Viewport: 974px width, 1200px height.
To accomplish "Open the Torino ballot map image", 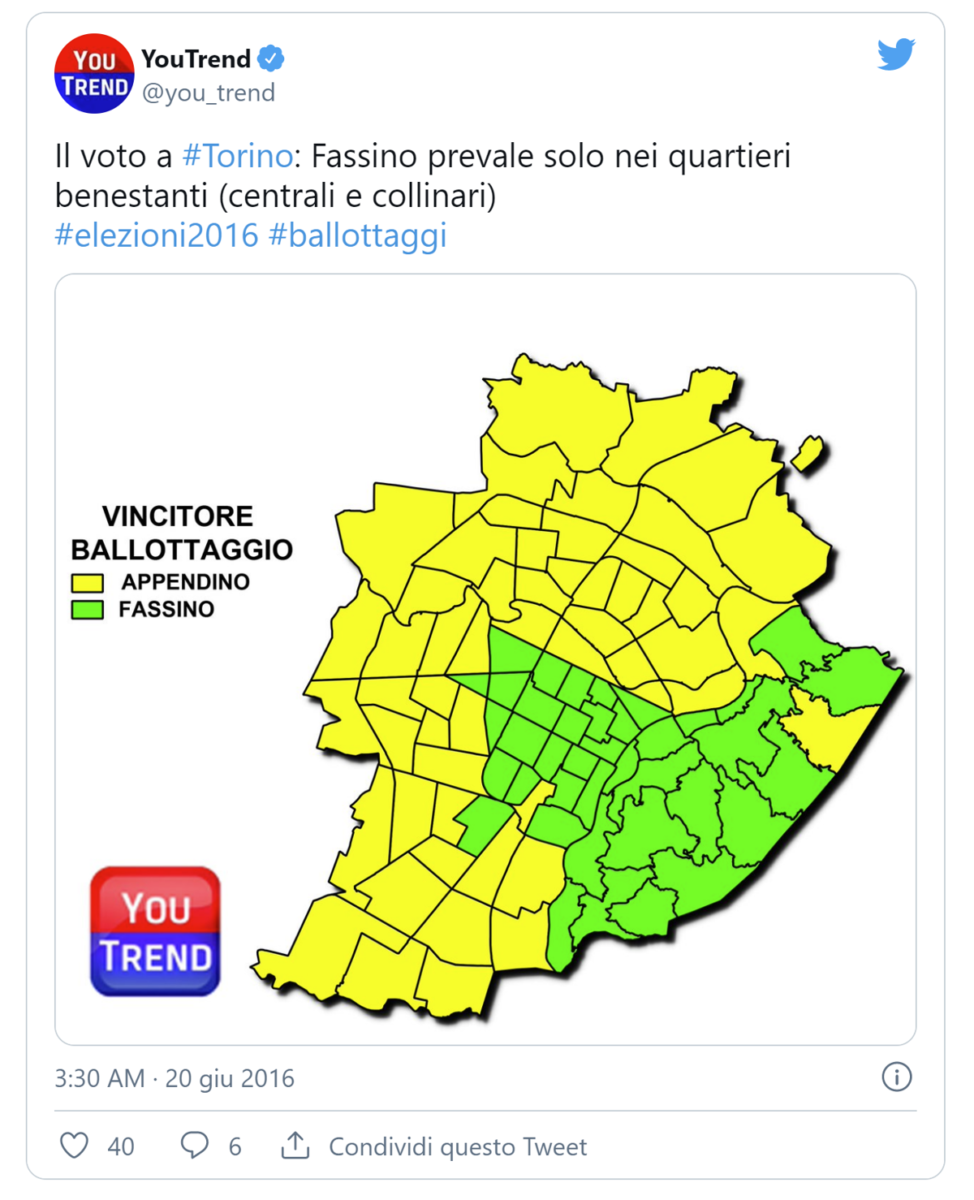I will click(600, 680).
